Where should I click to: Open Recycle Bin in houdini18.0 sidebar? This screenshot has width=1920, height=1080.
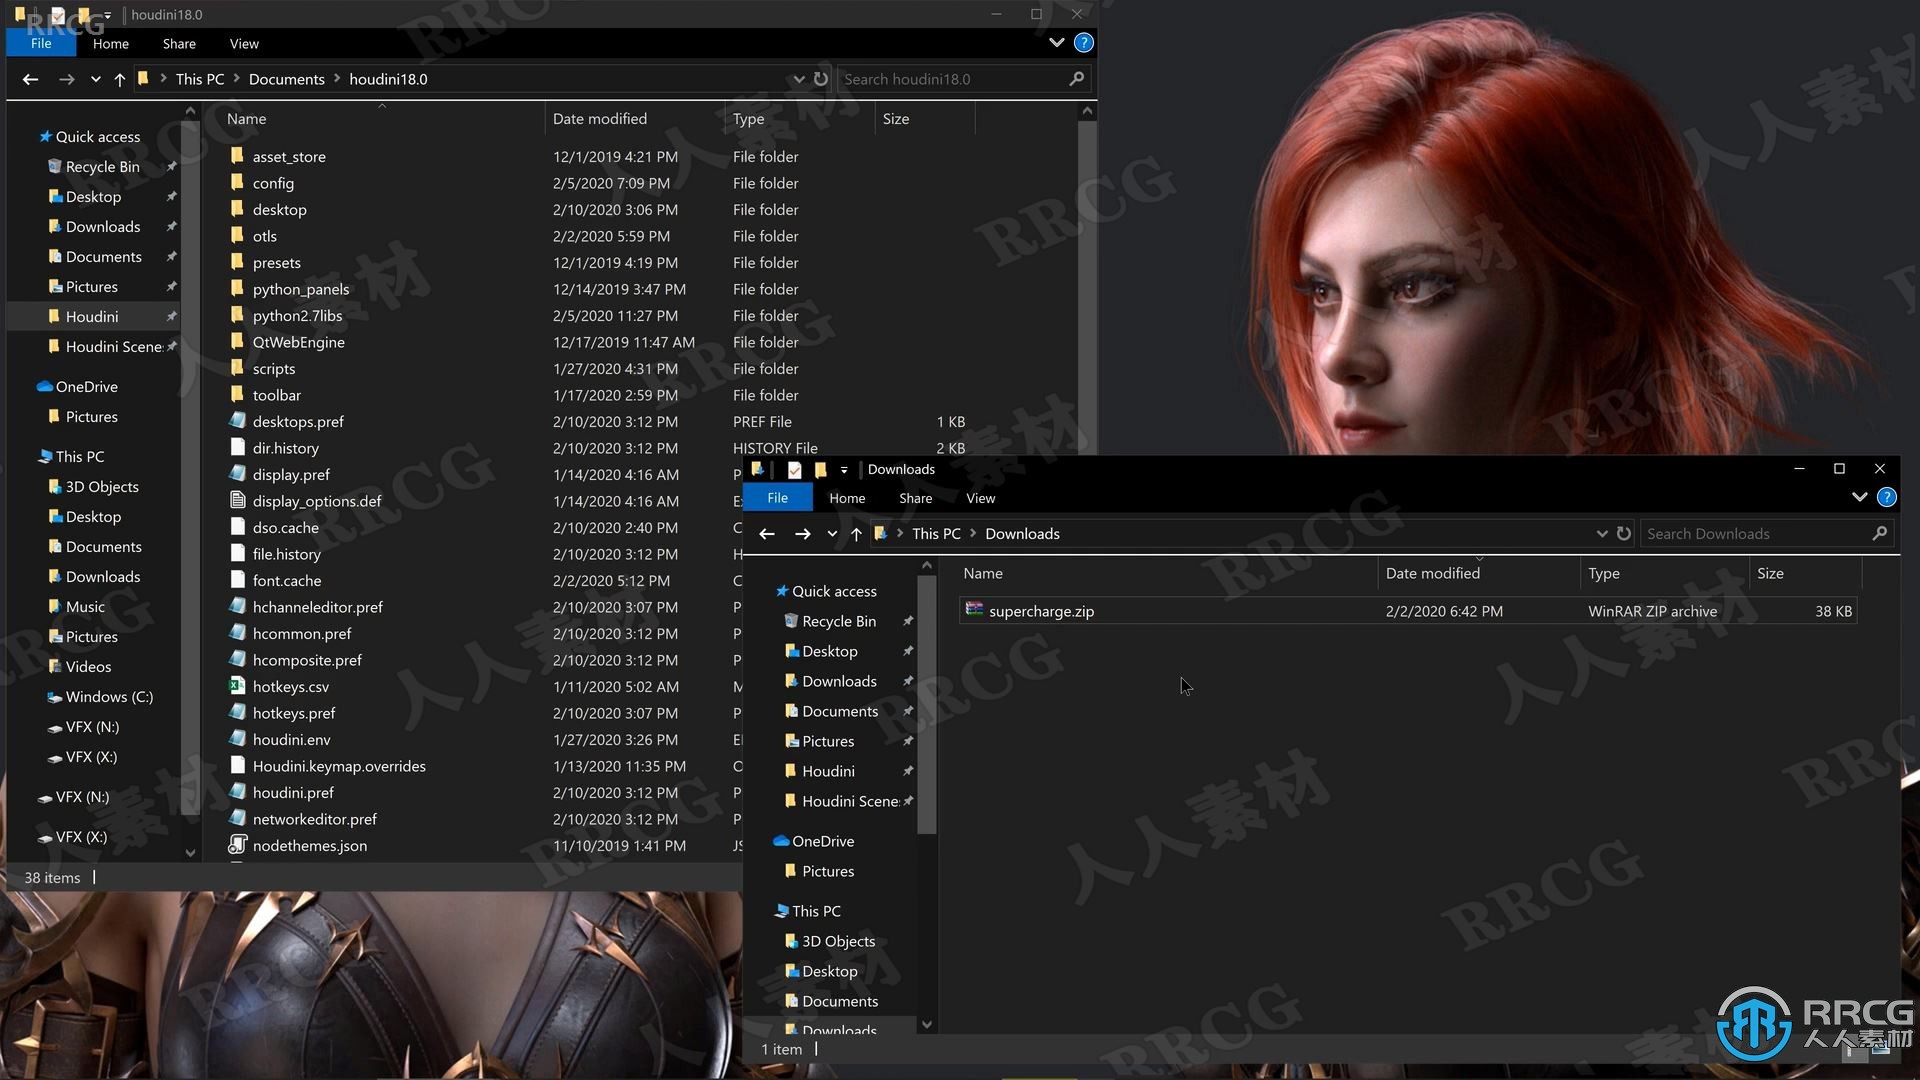click(x=102, y=167)
